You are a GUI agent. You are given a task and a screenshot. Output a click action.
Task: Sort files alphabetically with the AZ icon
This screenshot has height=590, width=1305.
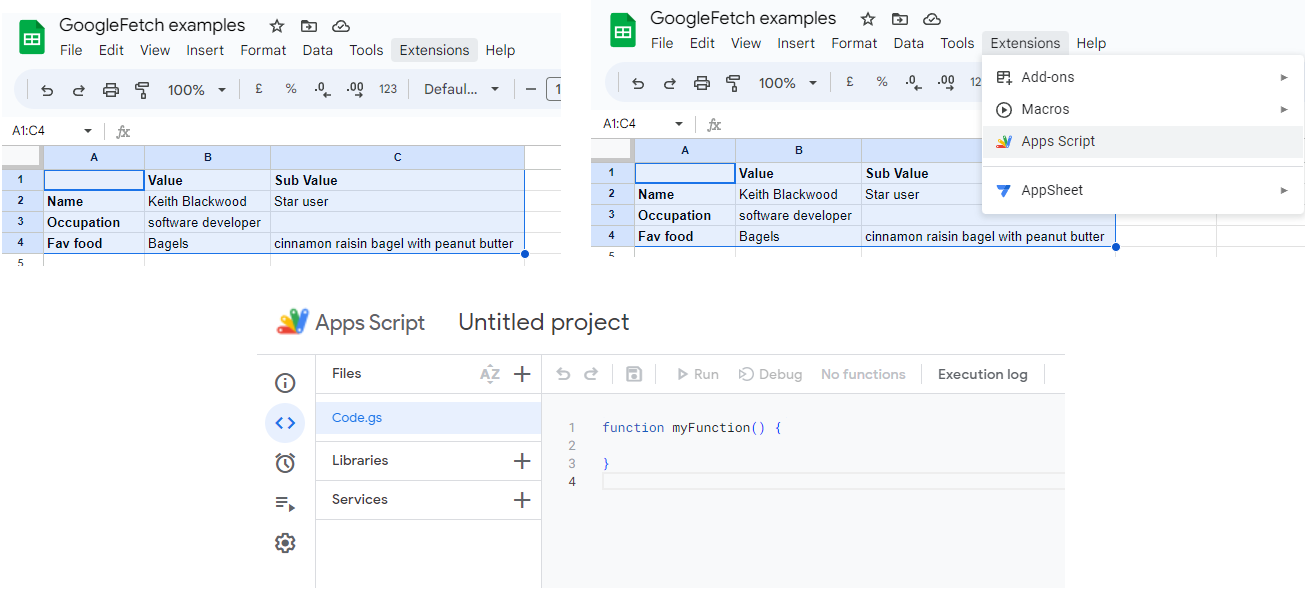490,374
